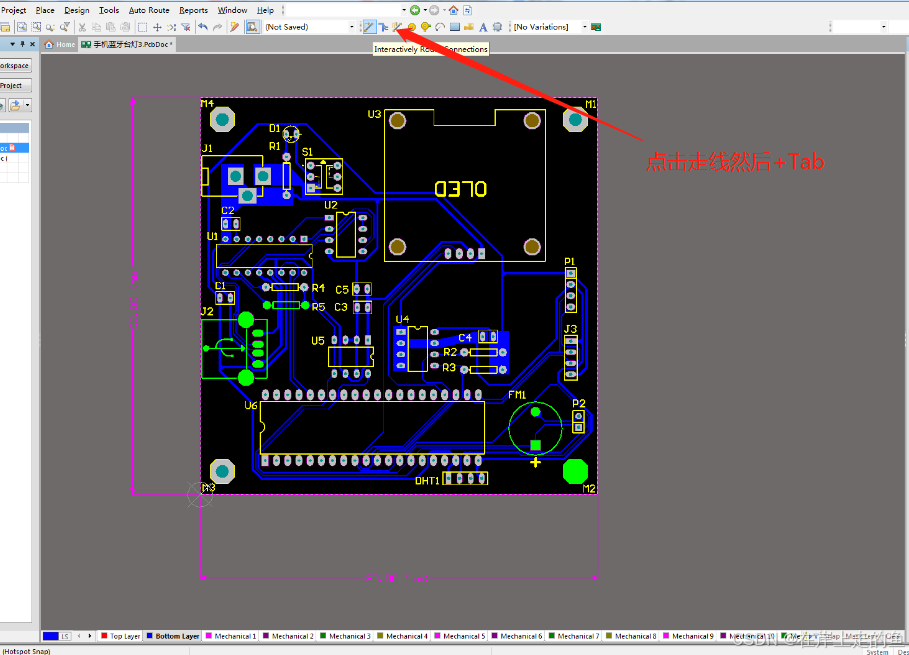909x655 pixels.
Task: Open the Project menu
Action: pos(14,10)
